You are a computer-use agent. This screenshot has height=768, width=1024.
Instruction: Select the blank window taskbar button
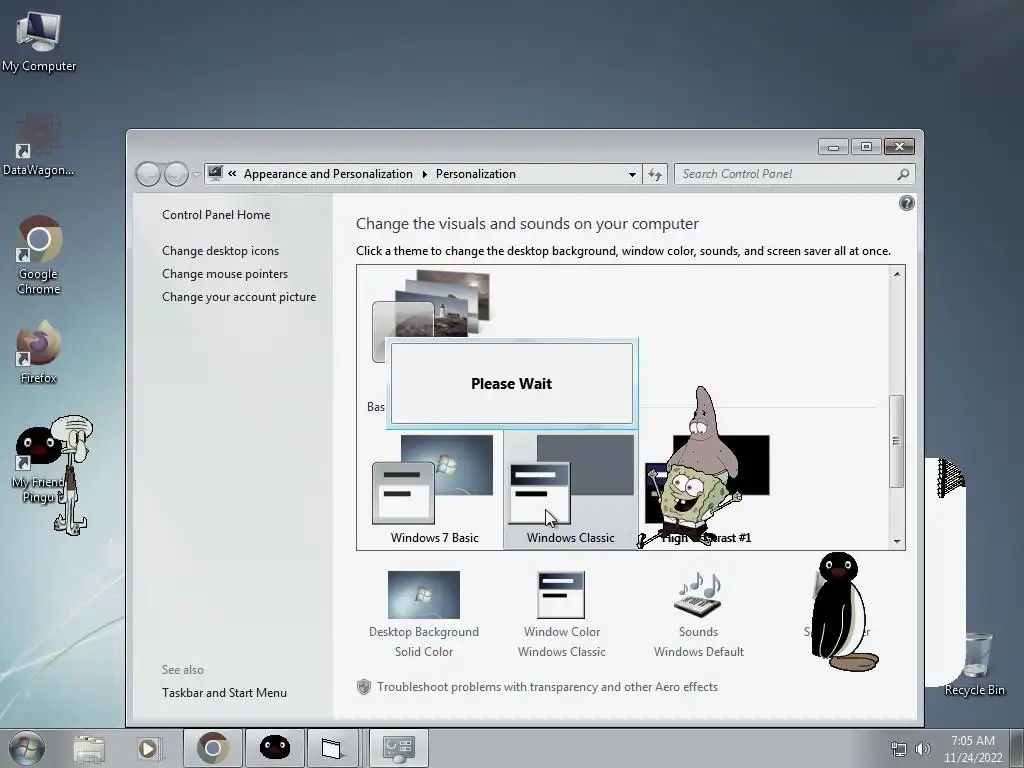(x=332, y=748)
